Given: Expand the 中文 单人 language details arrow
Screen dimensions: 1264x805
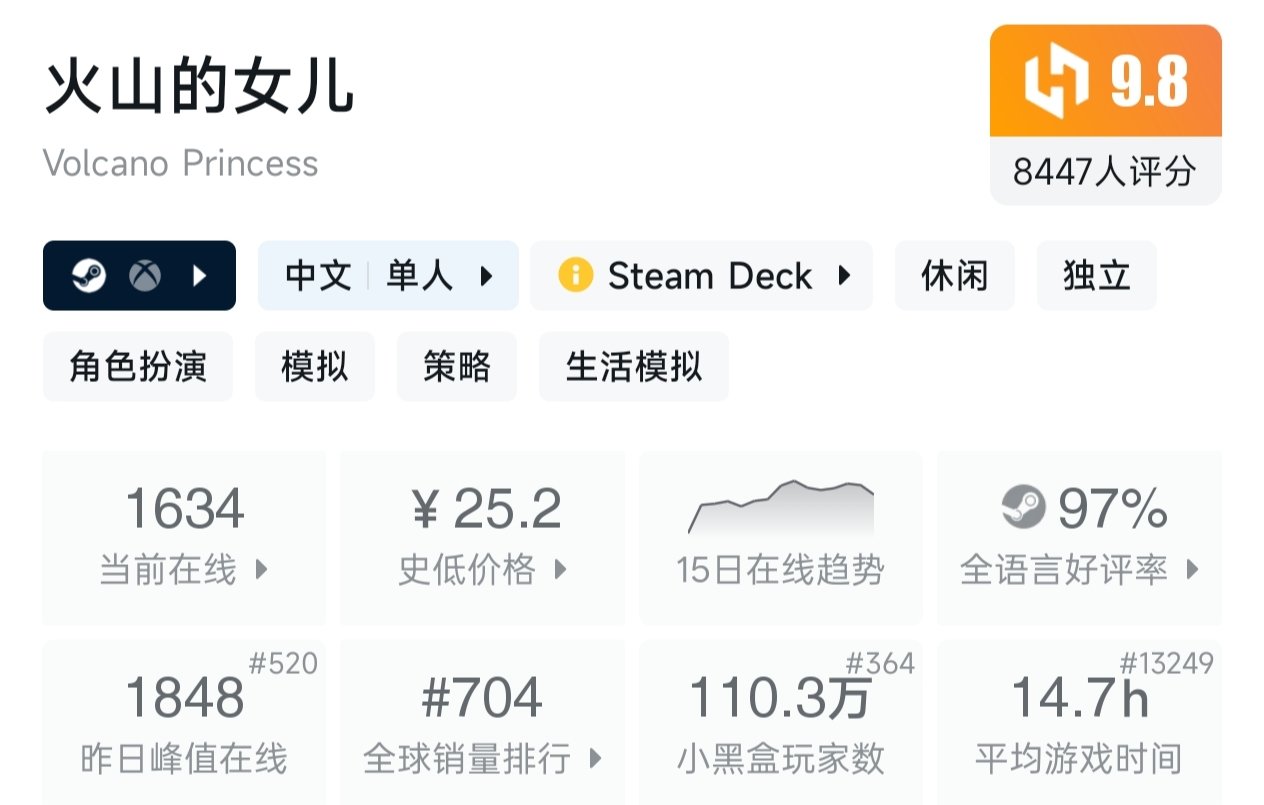Looking at the screenshot, I should click(487, 276).
